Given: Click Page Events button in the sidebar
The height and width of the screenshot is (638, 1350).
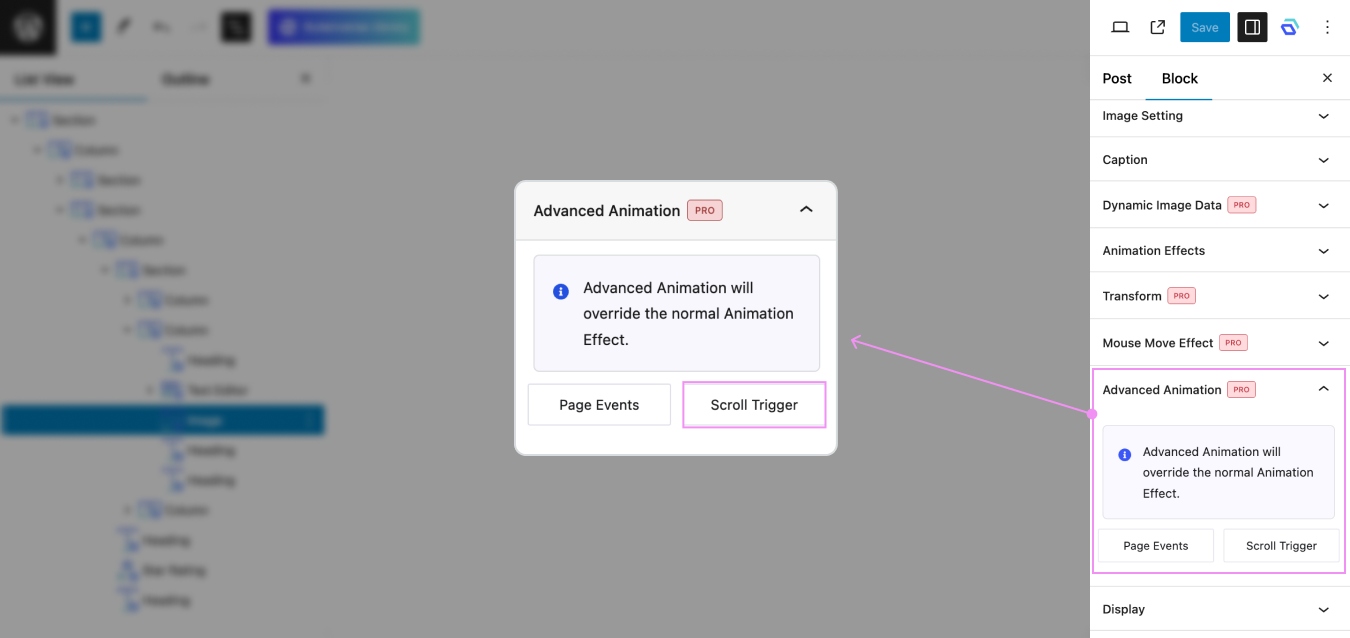Looking at the screenshot, I should pyautogui.click(x=1155, y=546).
